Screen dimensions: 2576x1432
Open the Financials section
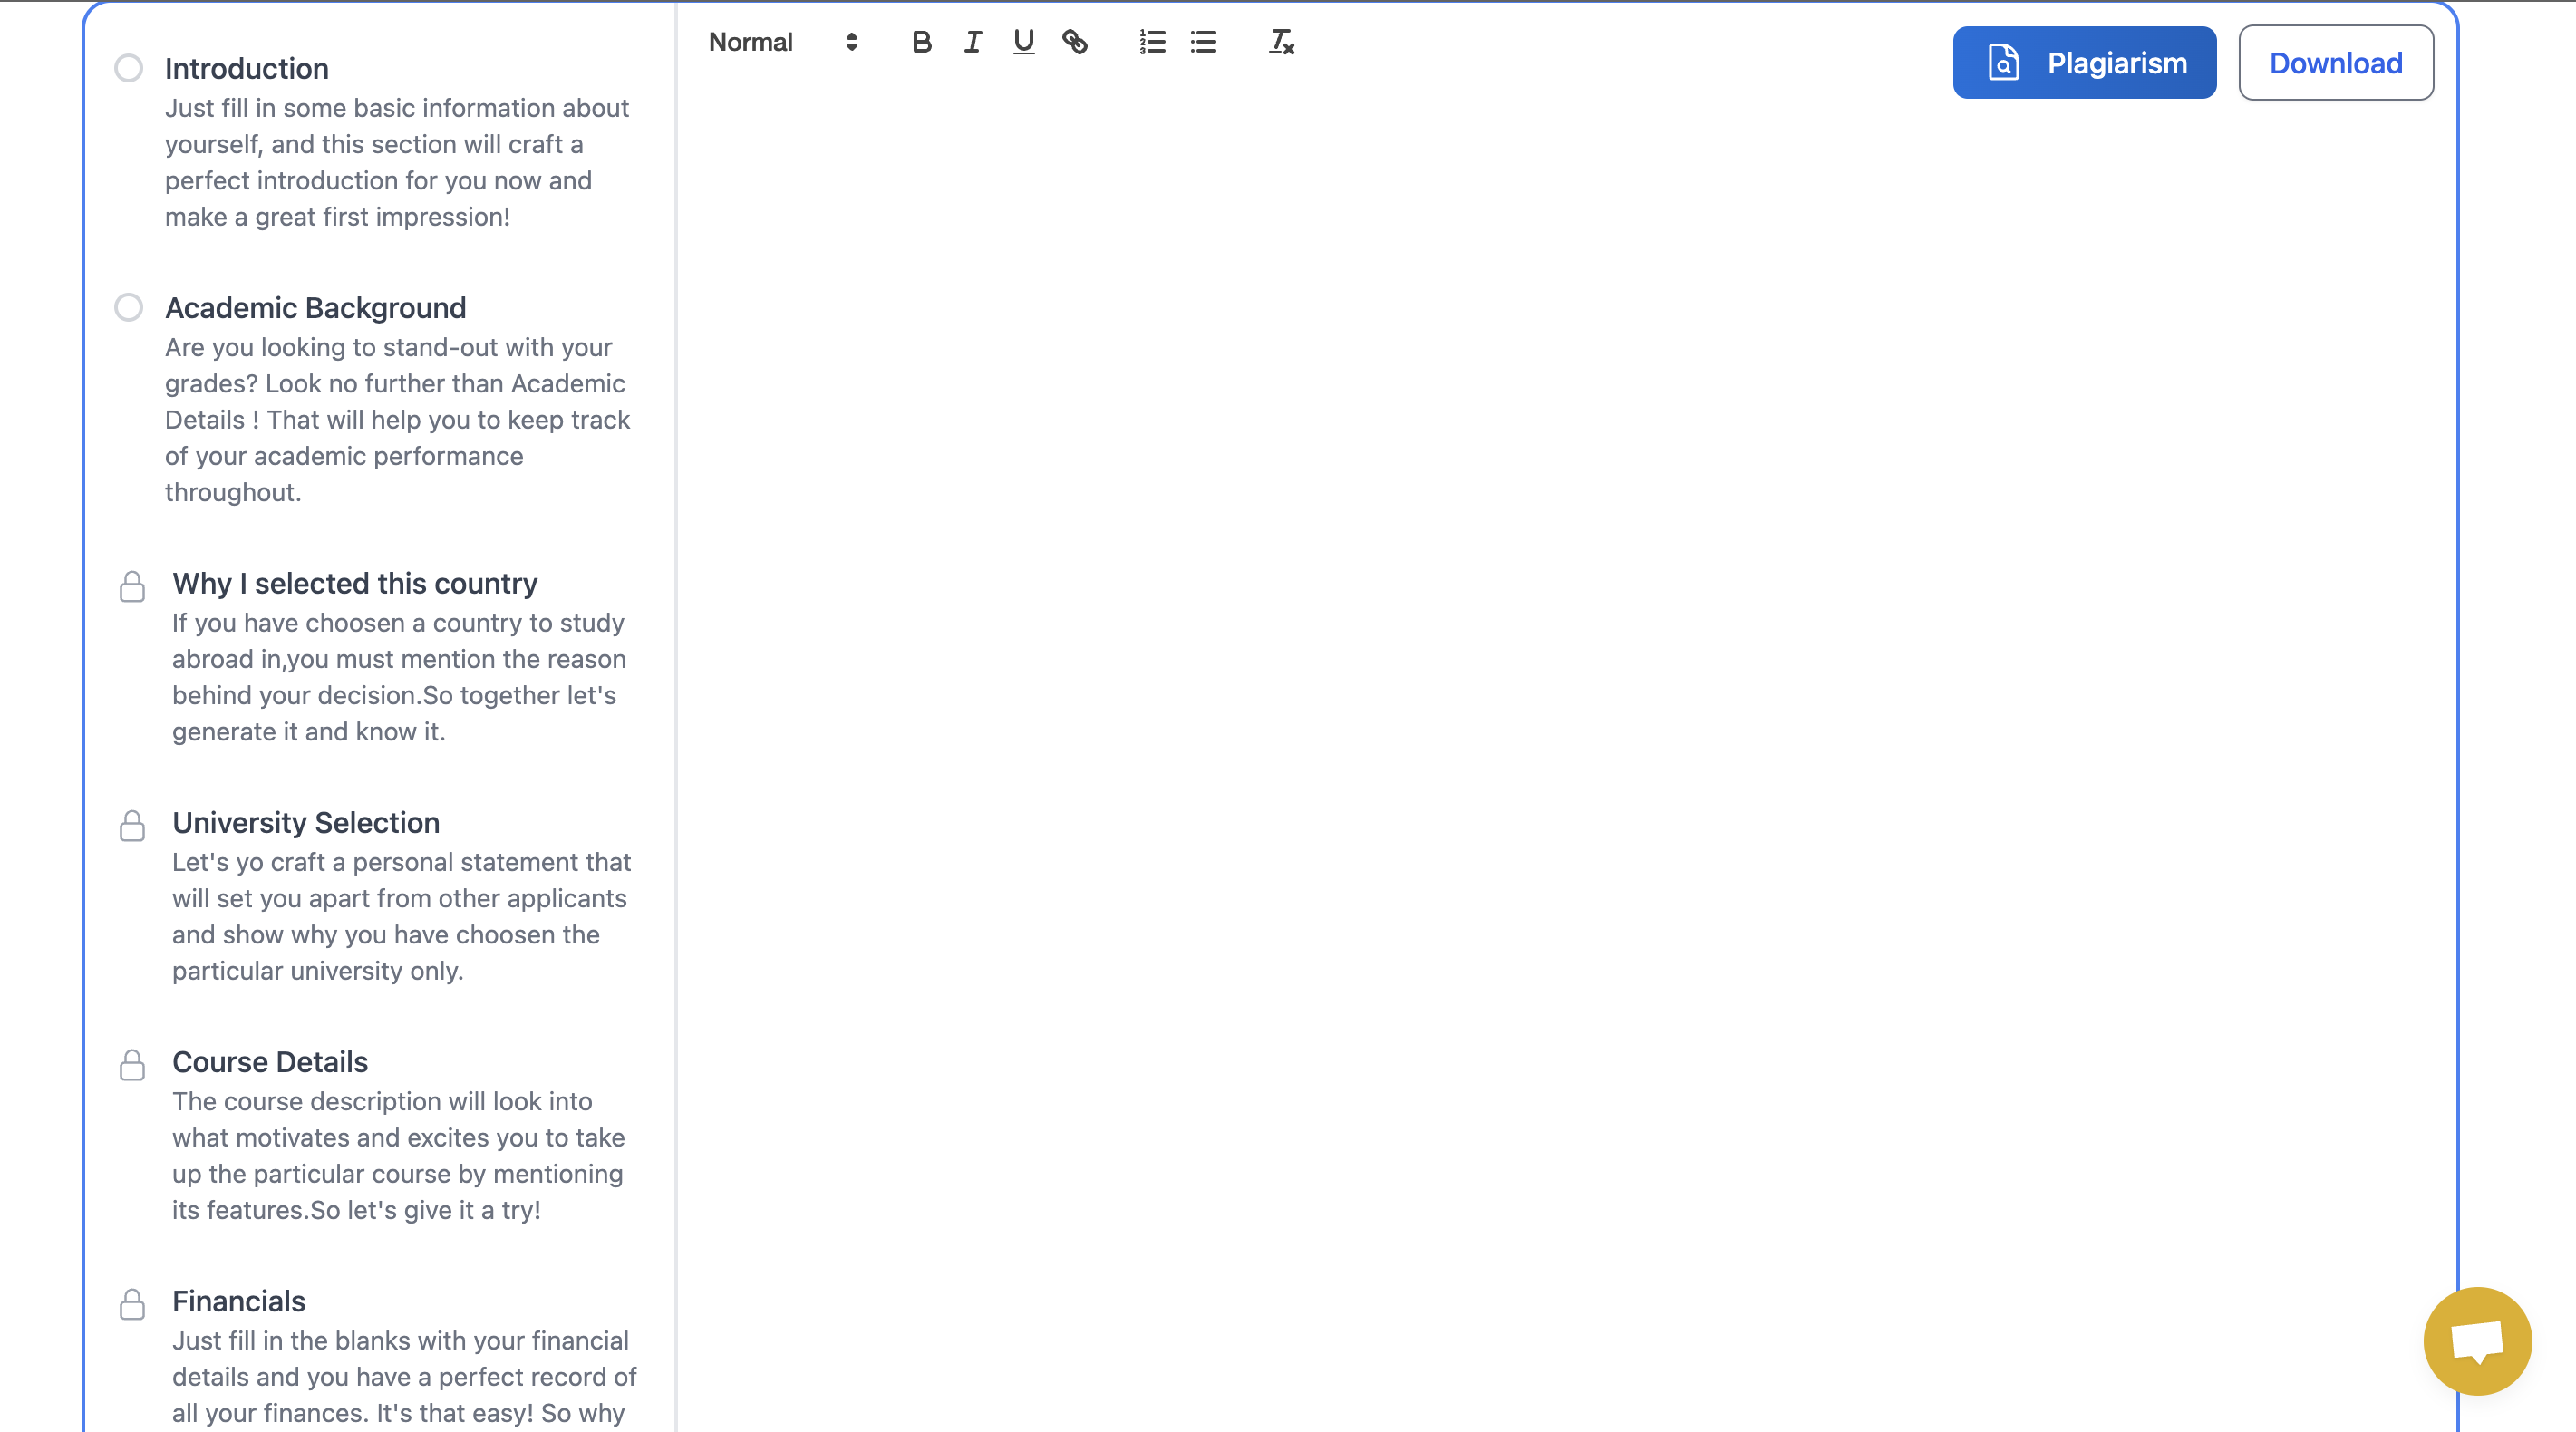coord(239,1300)
